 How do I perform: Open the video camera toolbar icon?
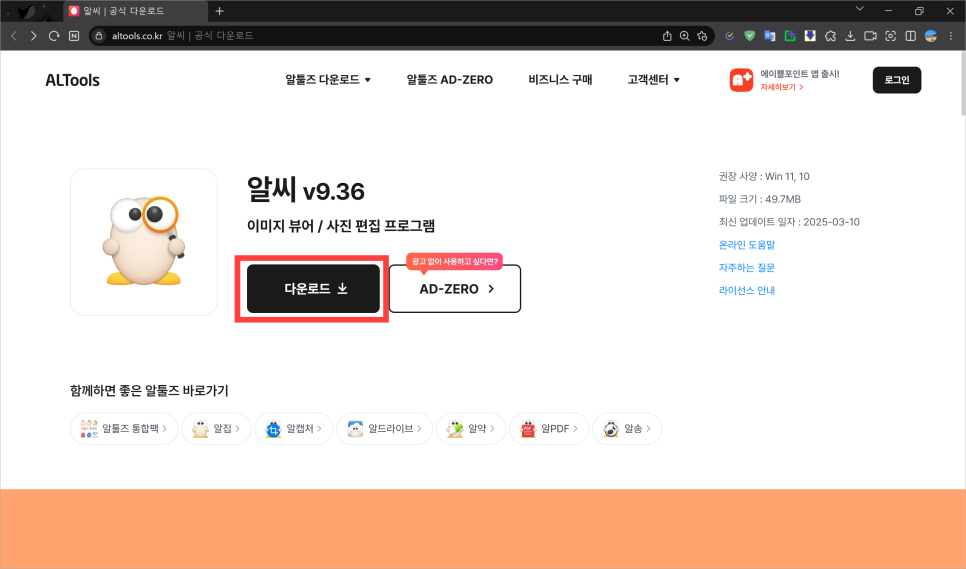click(871, 36)
